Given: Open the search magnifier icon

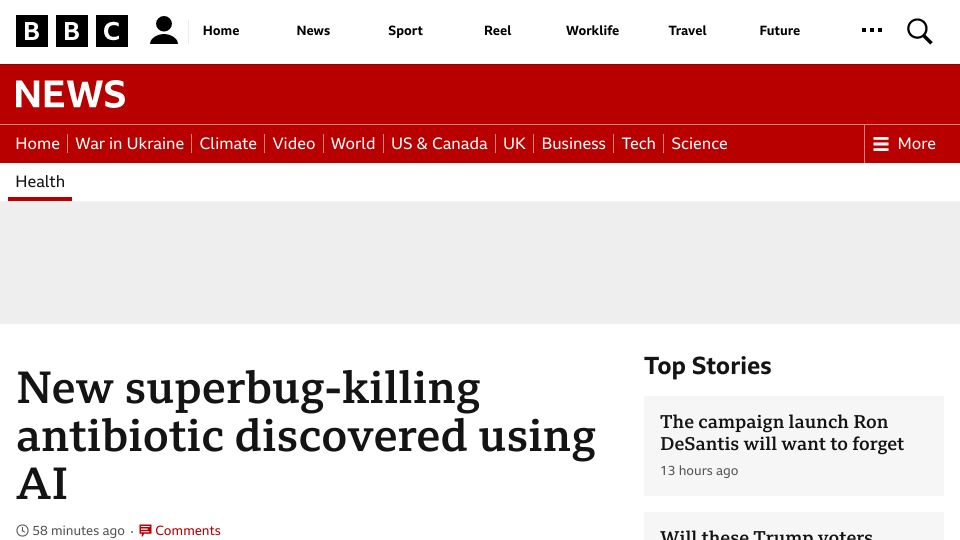Looking at the screenshot, I should [919, 31].
